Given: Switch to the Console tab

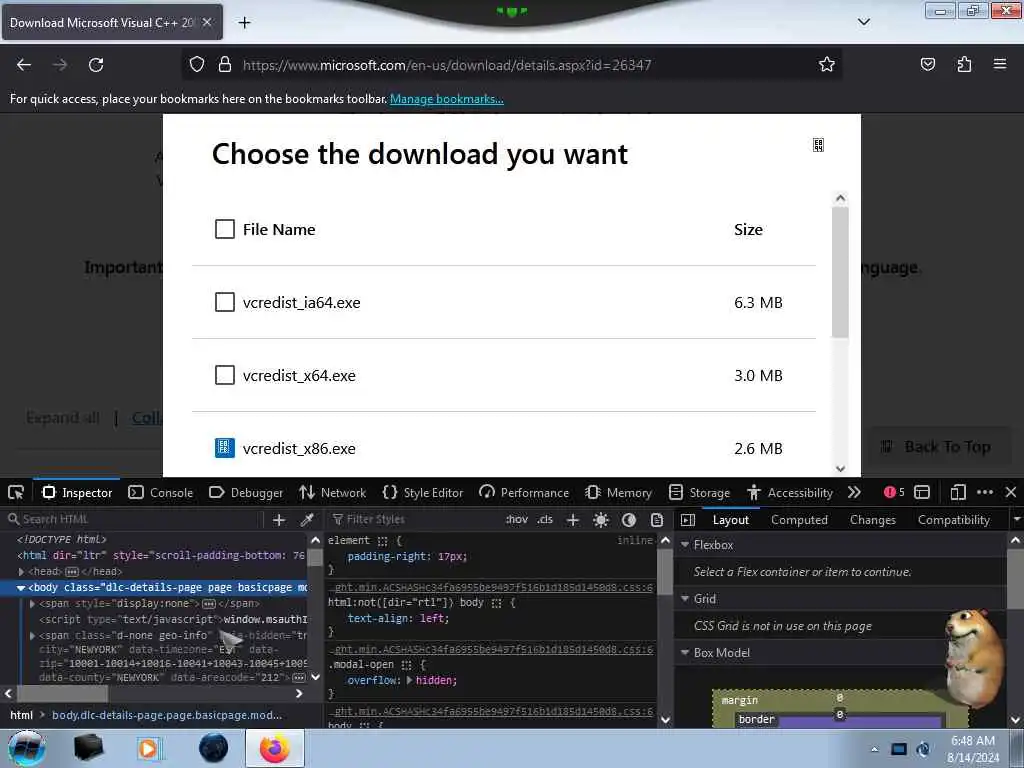Looking at the screenshot, I should 161,492.
